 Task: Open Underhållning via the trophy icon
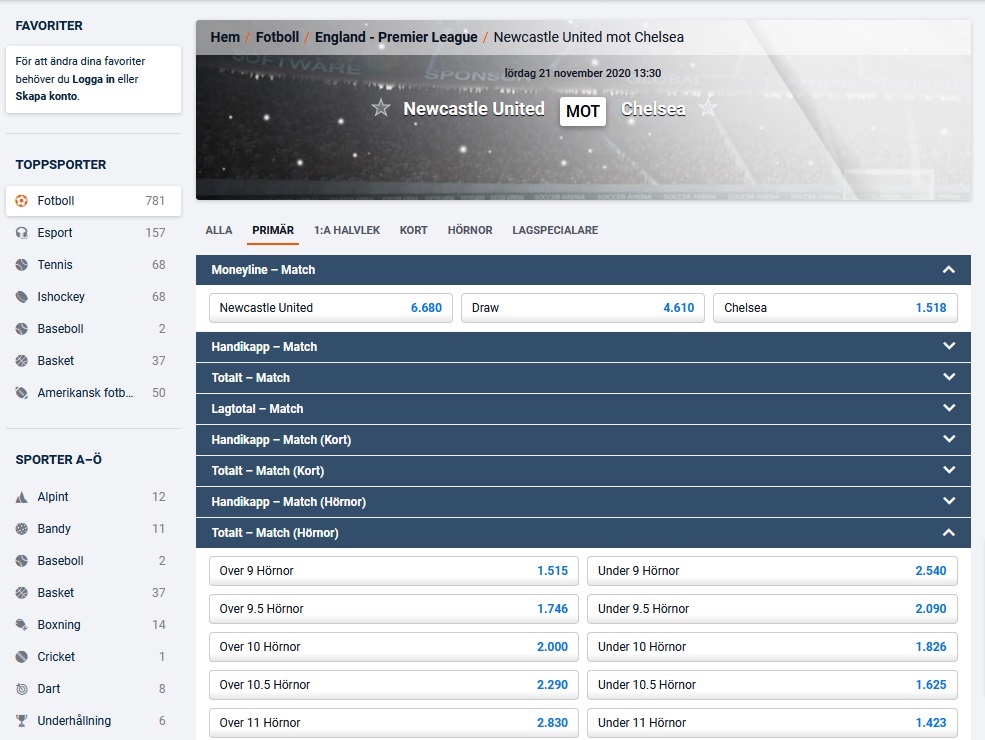(x=21, y=721)
